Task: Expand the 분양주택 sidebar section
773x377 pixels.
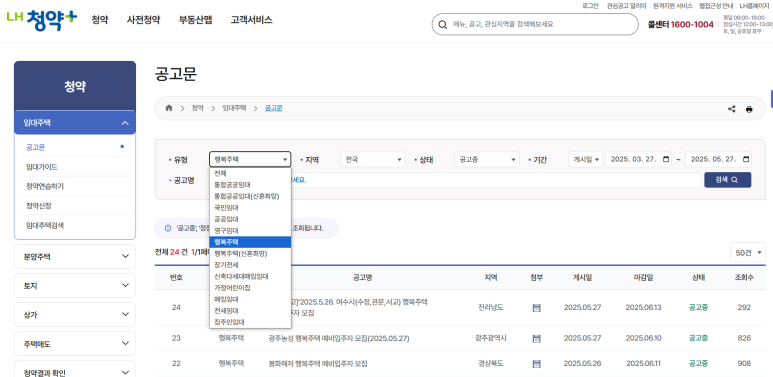Action: point(75,256)
